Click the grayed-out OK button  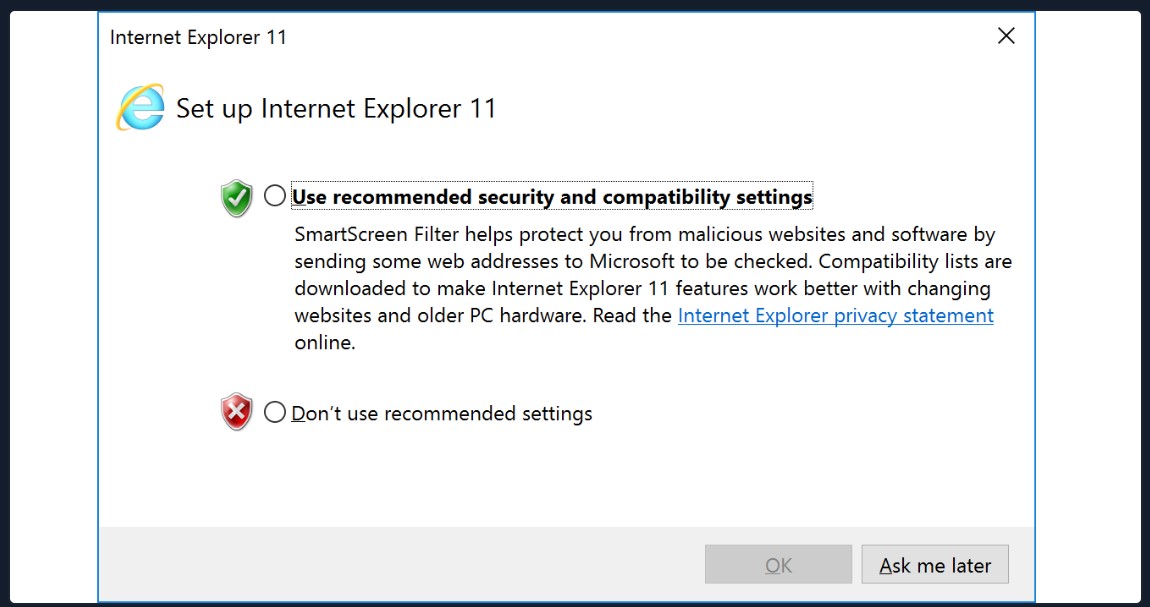(x=778, y=564)
